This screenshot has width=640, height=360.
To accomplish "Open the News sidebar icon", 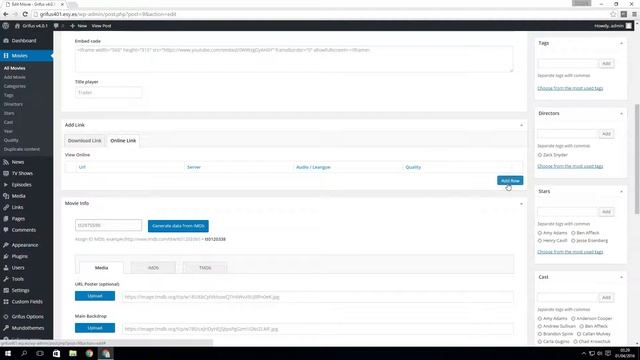I will 6,162.
